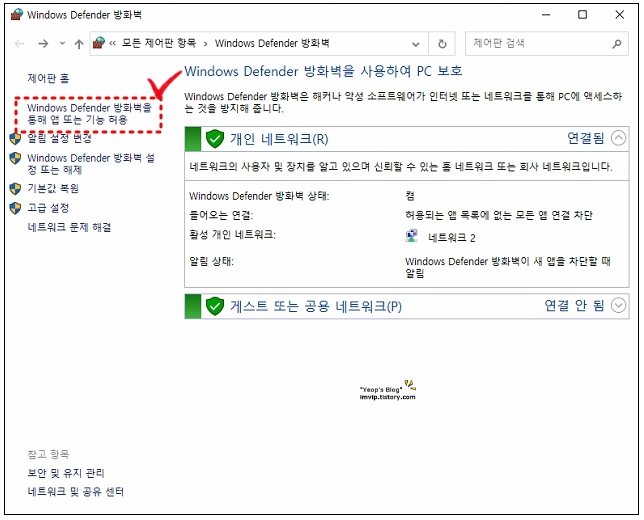644x520 pixels.
Task: Click the Forward navigation arrow
Action: (43, 44)
